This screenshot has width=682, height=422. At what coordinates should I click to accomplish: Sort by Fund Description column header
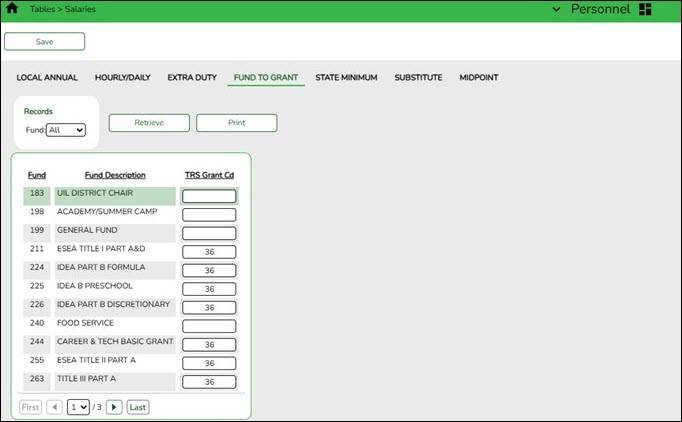tap(115, 175)
